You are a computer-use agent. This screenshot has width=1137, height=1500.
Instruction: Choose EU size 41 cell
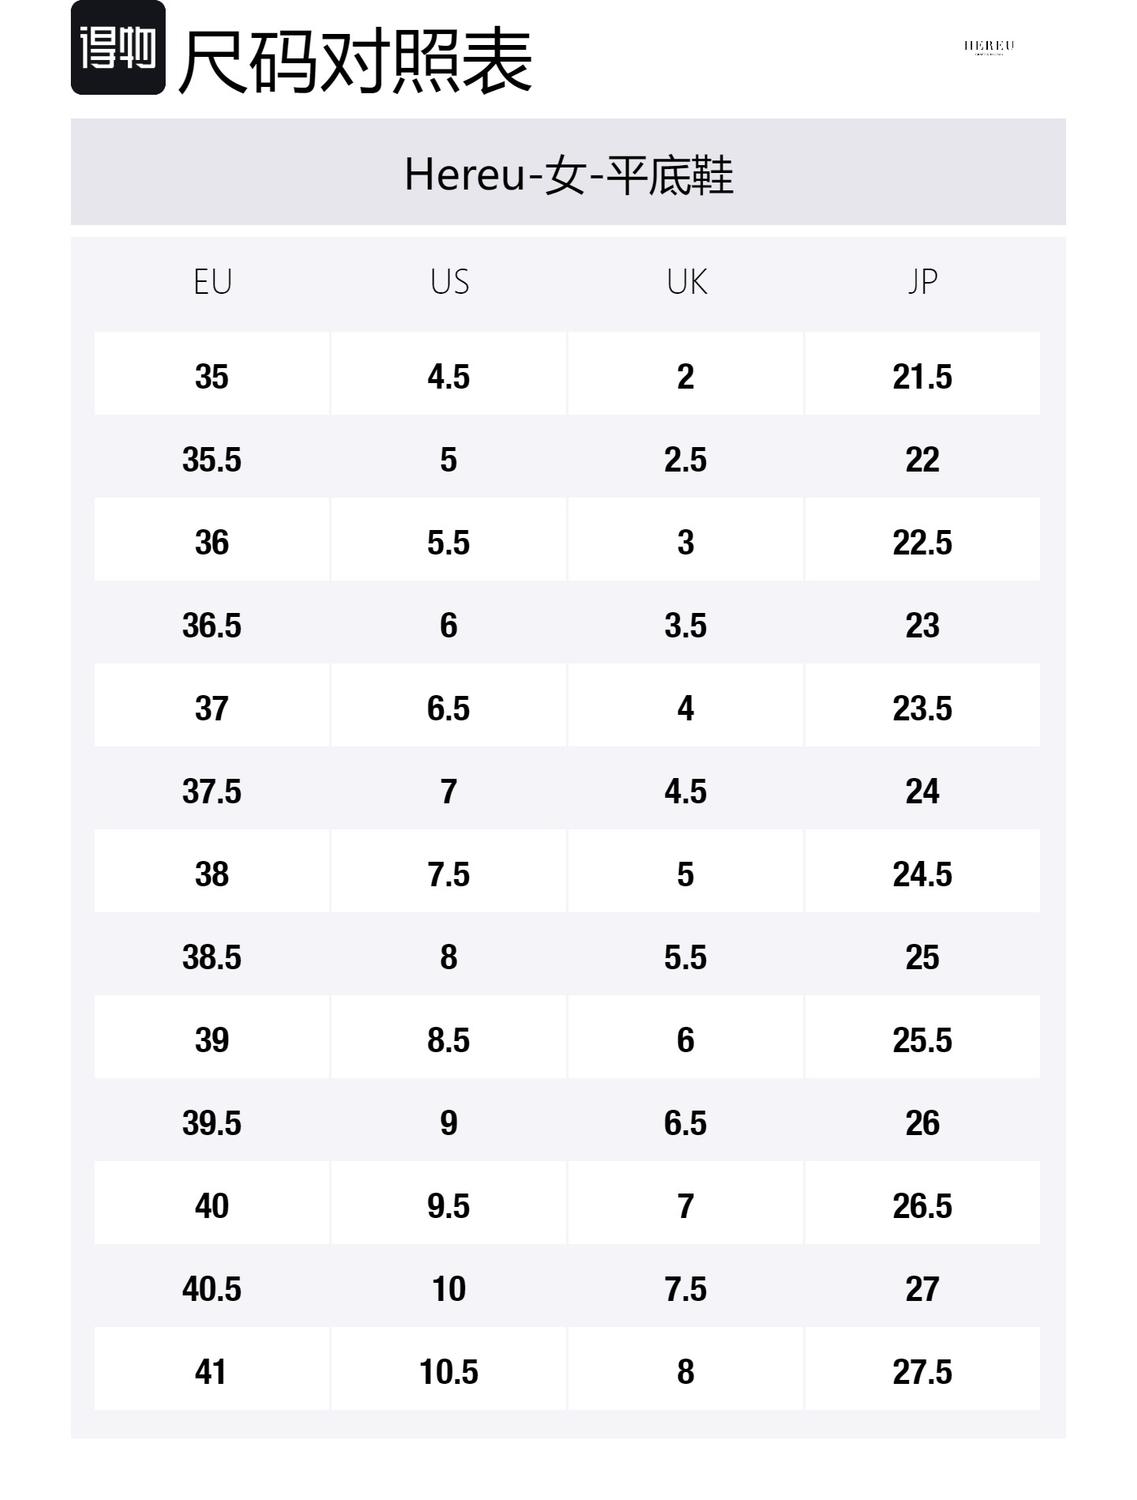pos(212,1371)
